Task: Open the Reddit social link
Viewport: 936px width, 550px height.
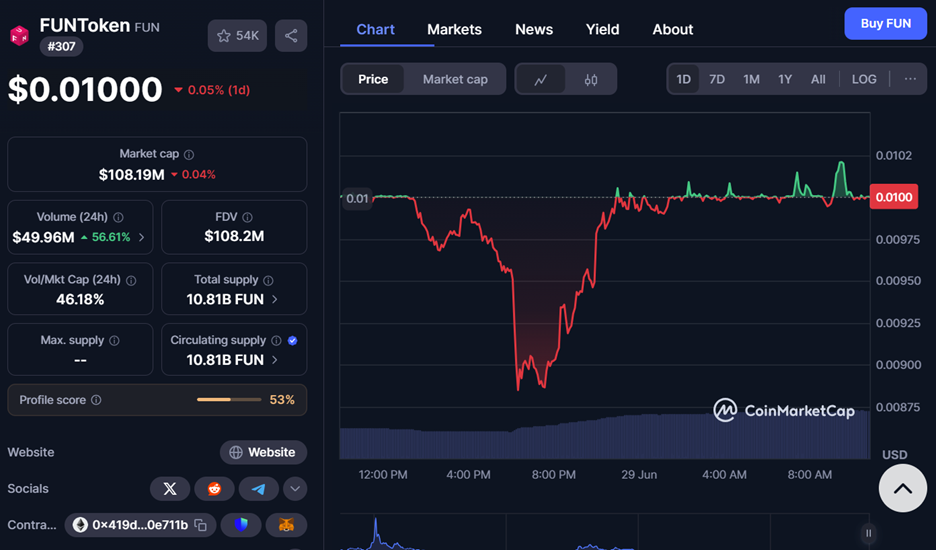Action: tap(214, 489)
